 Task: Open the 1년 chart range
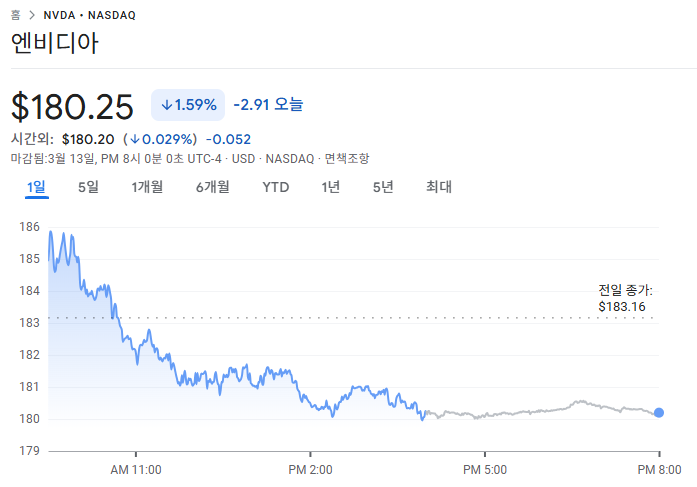point(331,186)
